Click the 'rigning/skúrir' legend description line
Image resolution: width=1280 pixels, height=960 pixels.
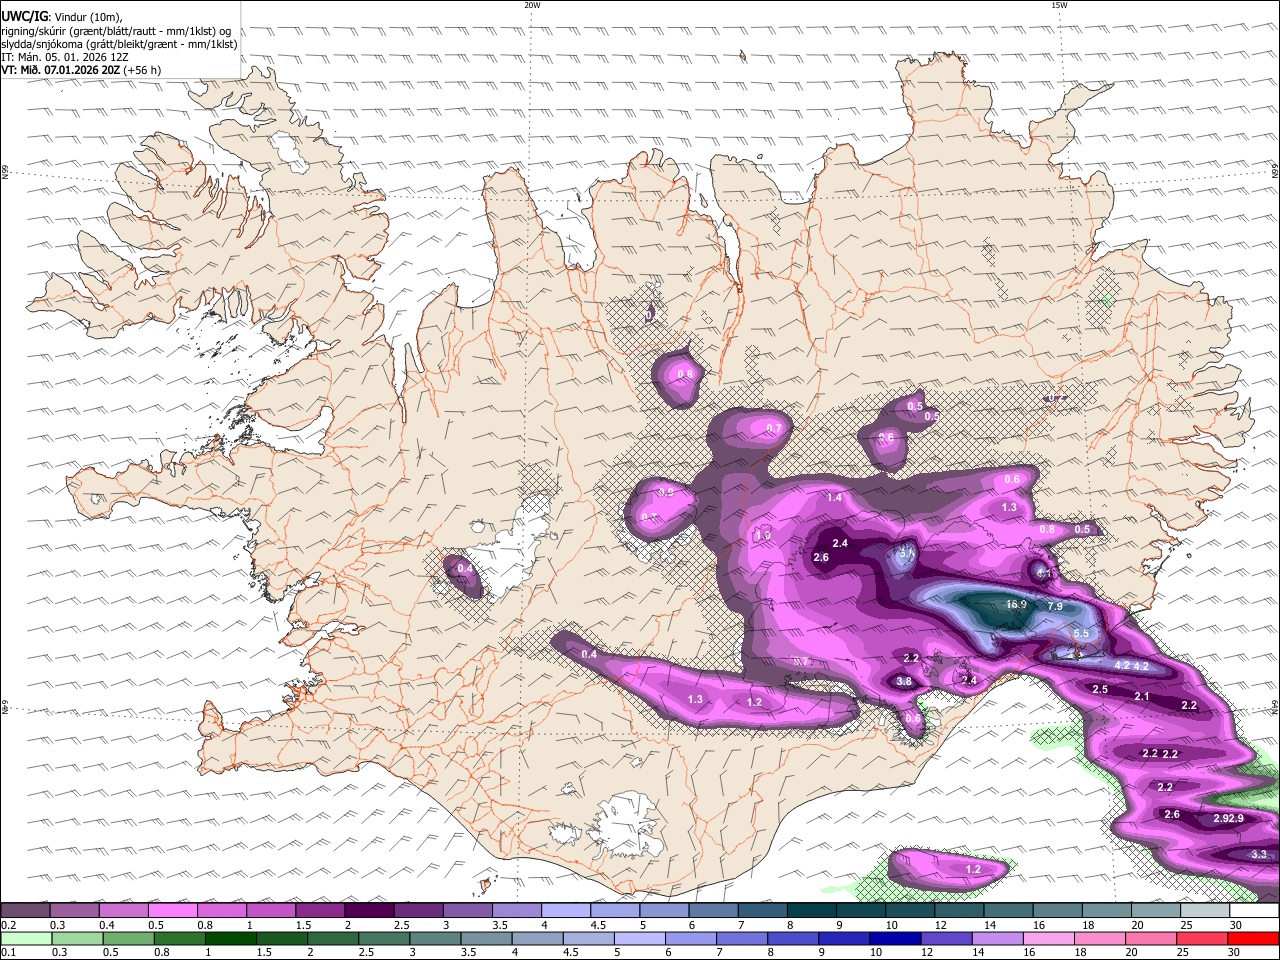[116, 31]
